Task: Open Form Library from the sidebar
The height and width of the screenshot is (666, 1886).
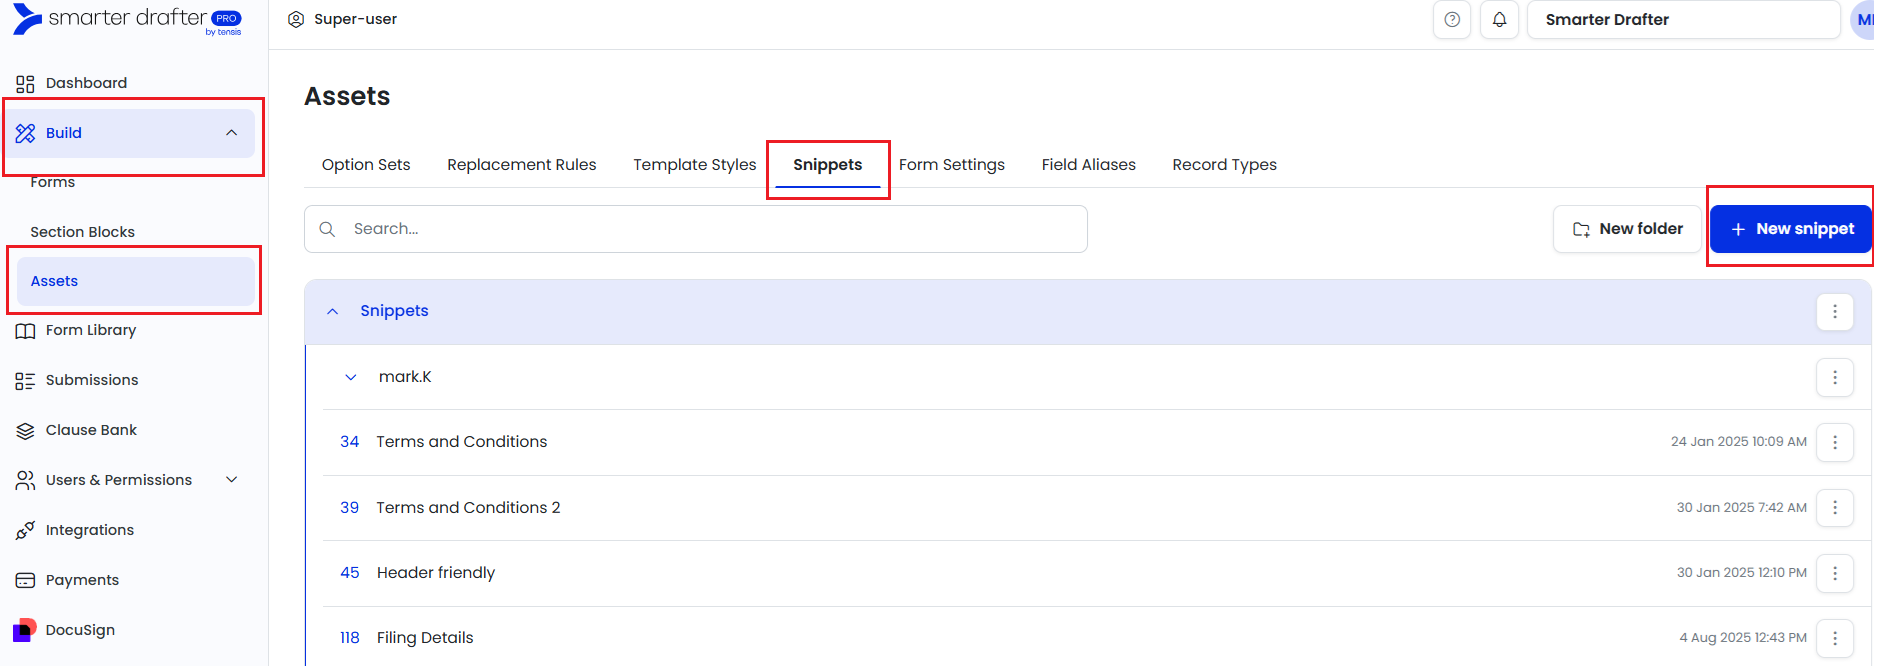Action: point(90,330)
